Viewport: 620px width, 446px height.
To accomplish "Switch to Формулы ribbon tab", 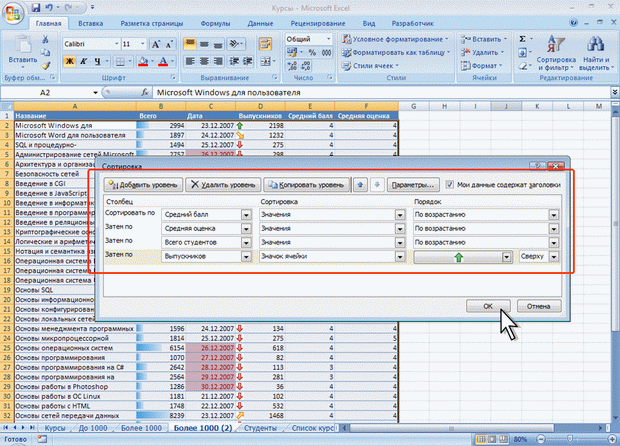I will pyautogui.click(x=215, y=23).
